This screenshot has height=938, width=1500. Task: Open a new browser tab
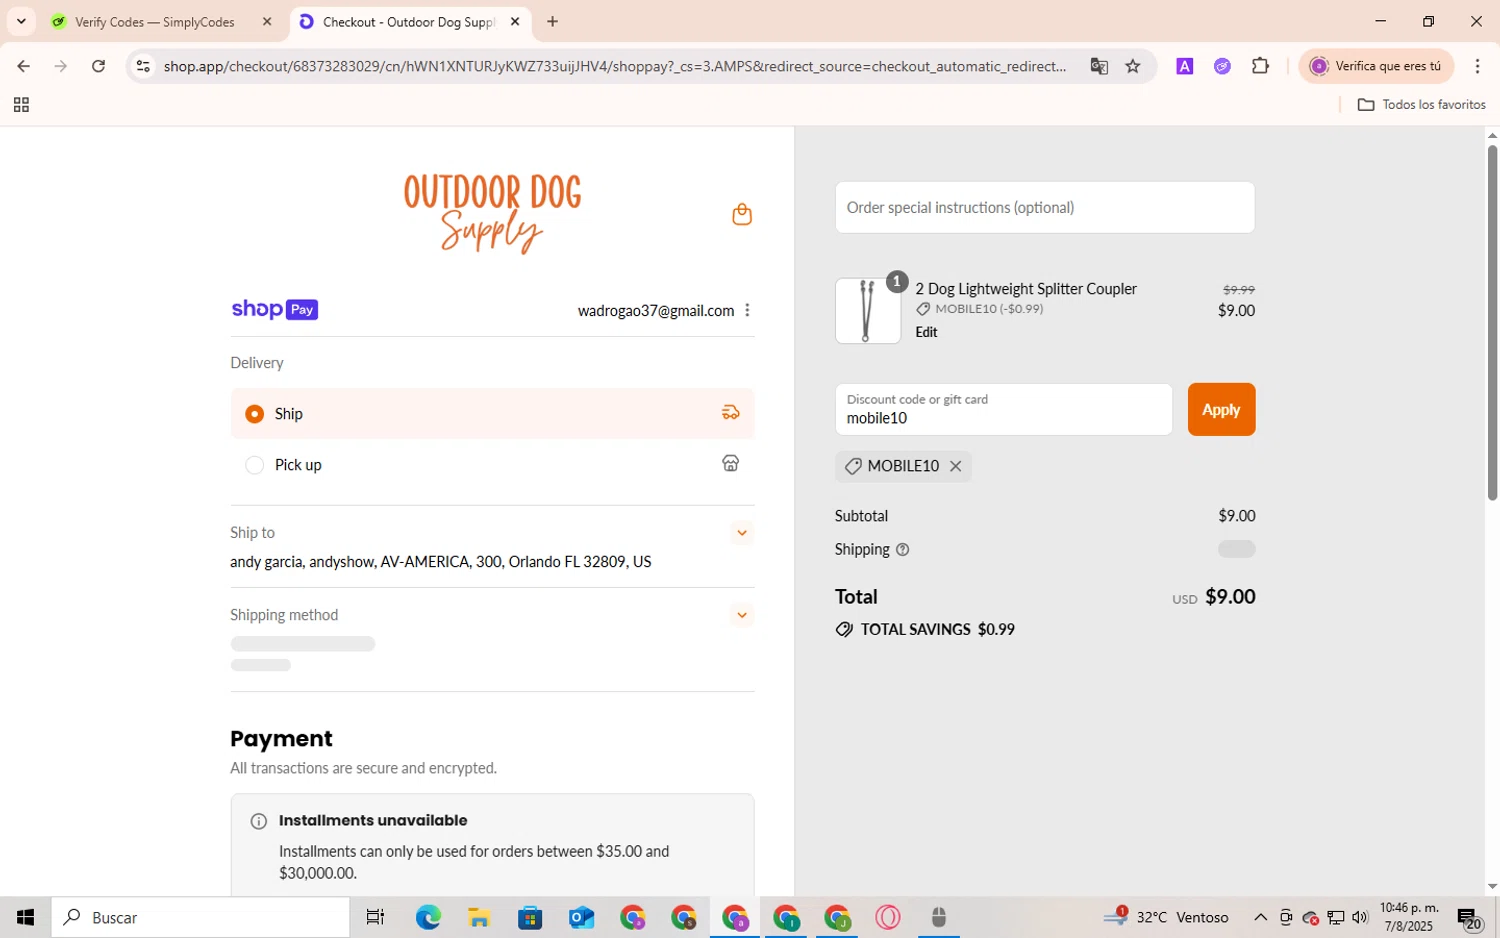[x=552, y=21]
